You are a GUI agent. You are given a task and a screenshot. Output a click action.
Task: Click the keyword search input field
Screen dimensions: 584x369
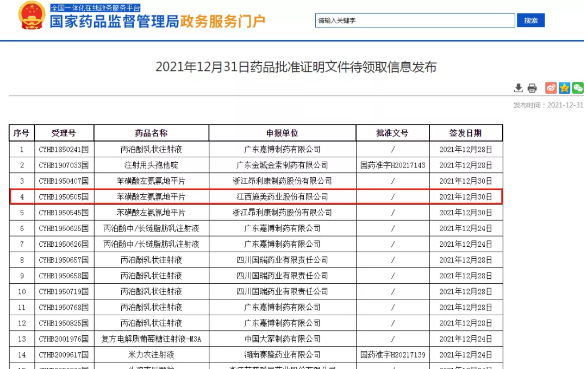tap(415, 20)
